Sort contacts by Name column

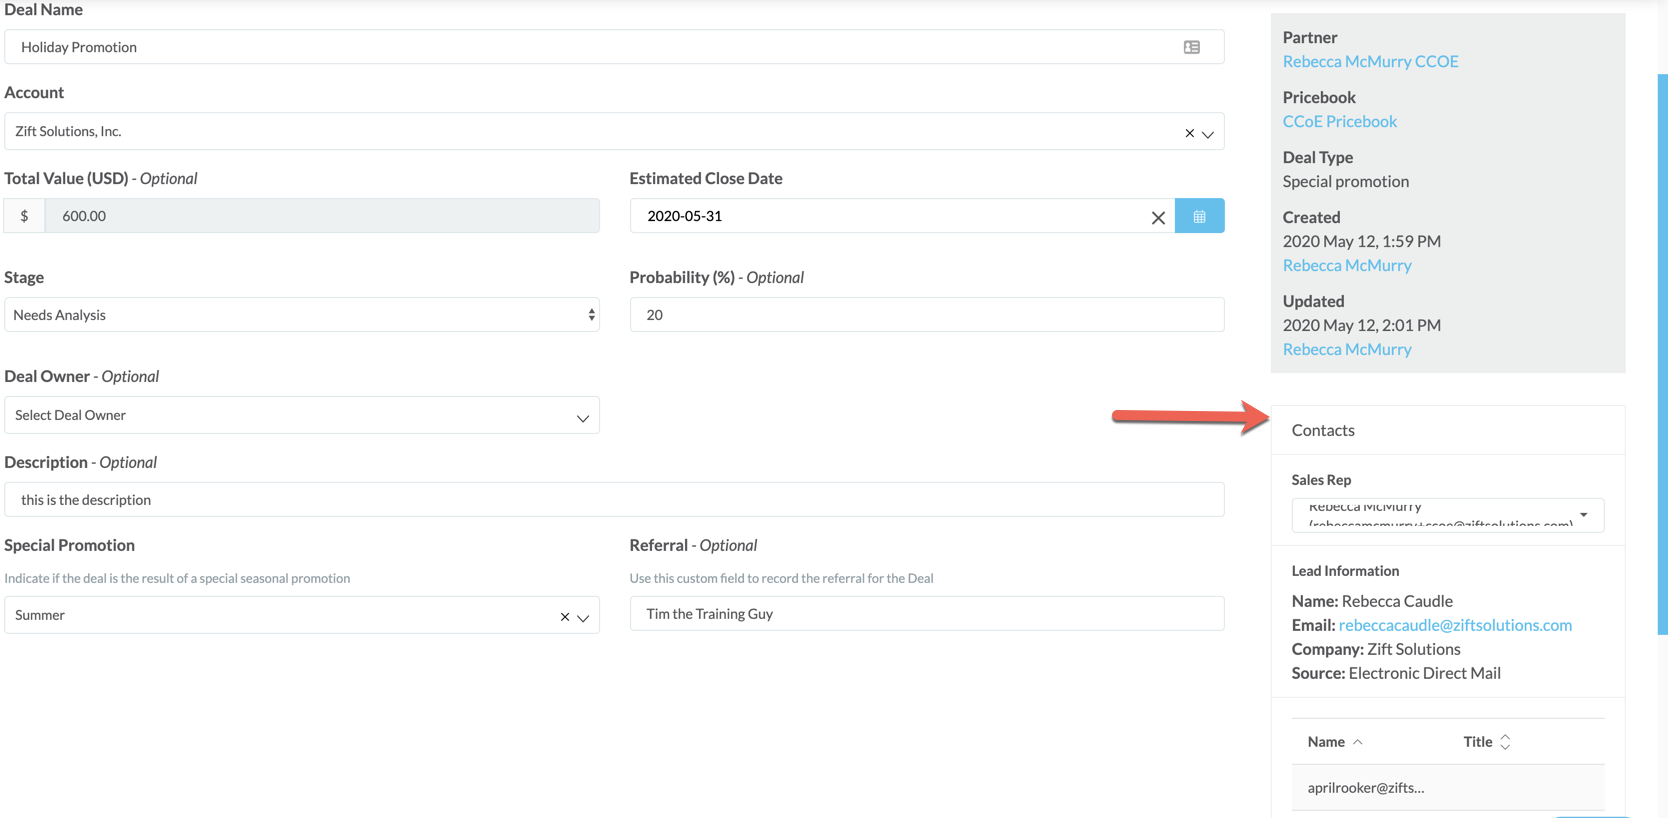click(1334, 742)
